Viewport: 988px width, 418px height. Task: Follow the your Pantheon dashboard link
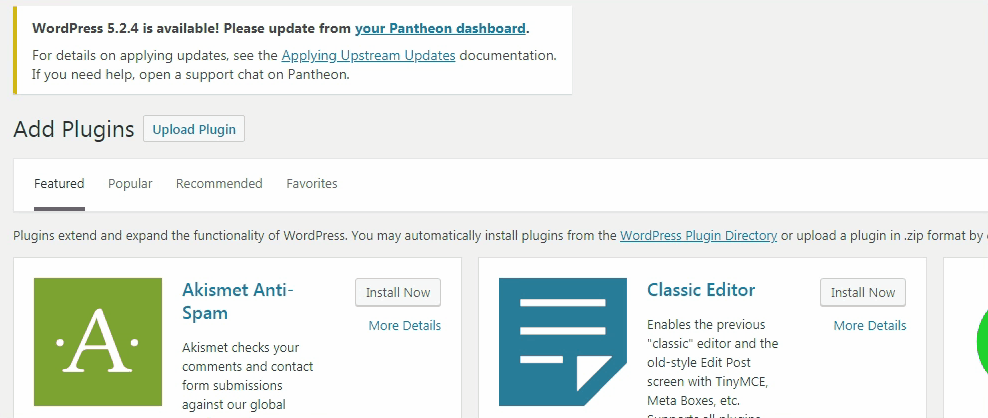pyautogui.click(x=440, y=28)
